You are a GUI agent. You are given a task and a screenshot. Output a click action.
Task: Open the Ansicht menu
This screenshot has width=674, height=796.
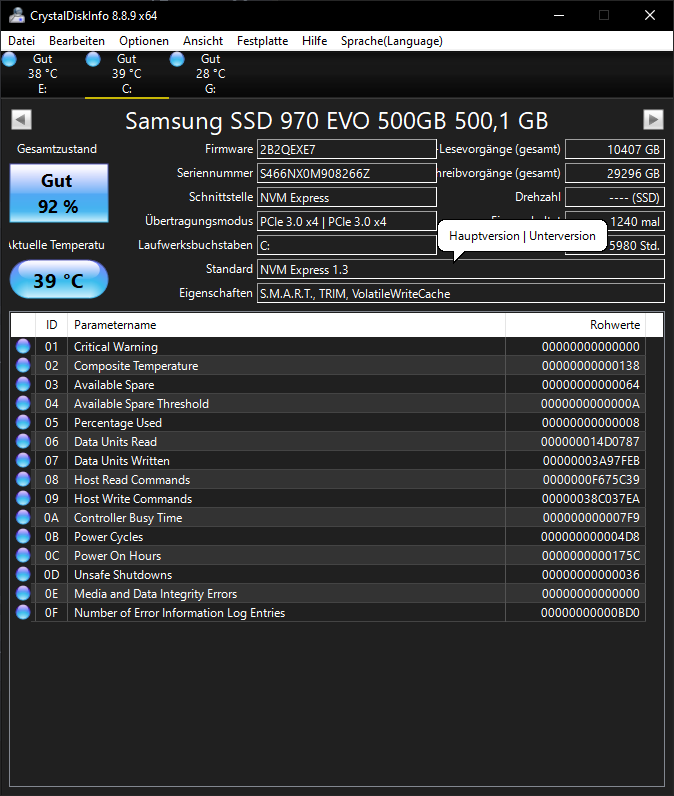(x=203, y=41)
